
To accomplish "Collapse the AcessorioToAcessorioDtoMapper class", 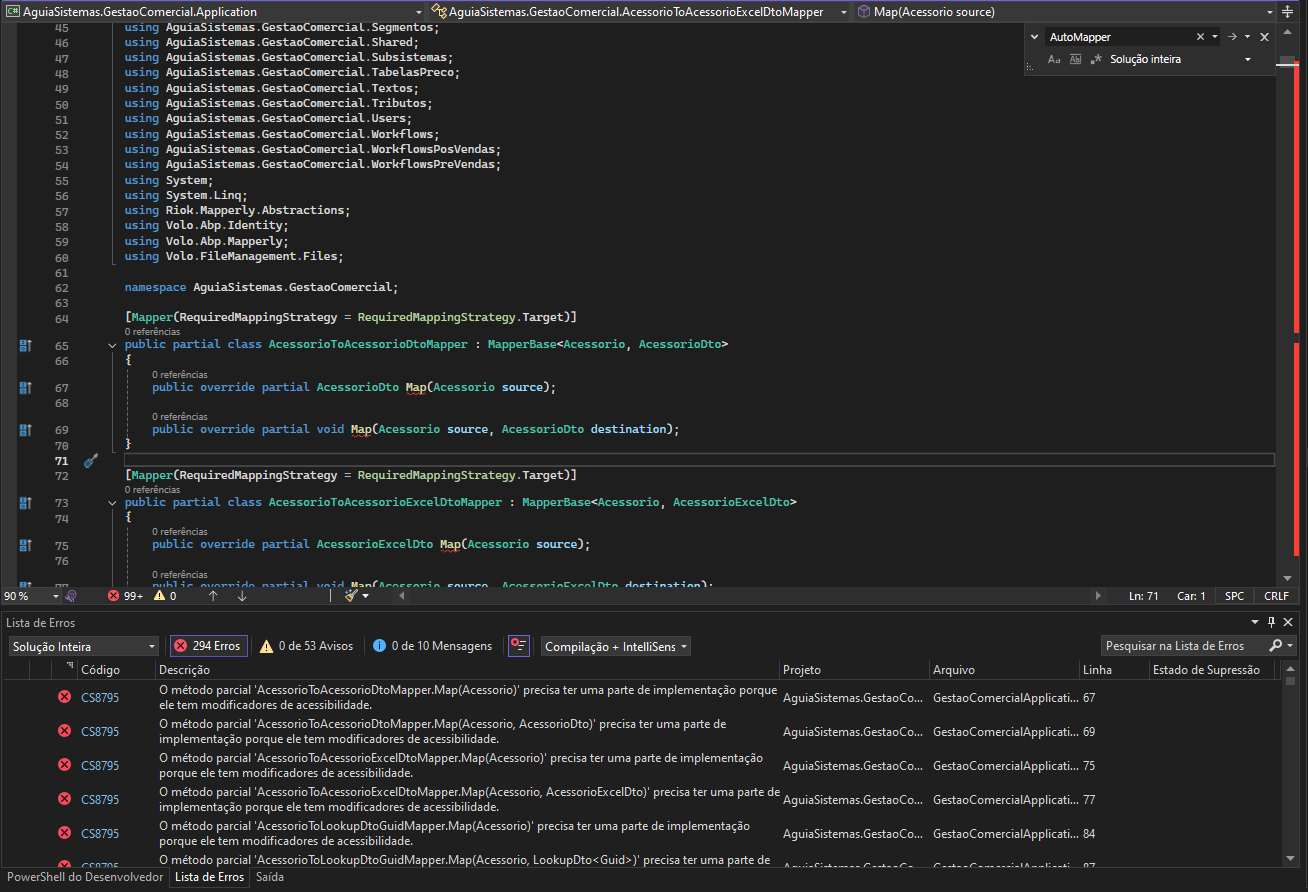I will [112, 345].
